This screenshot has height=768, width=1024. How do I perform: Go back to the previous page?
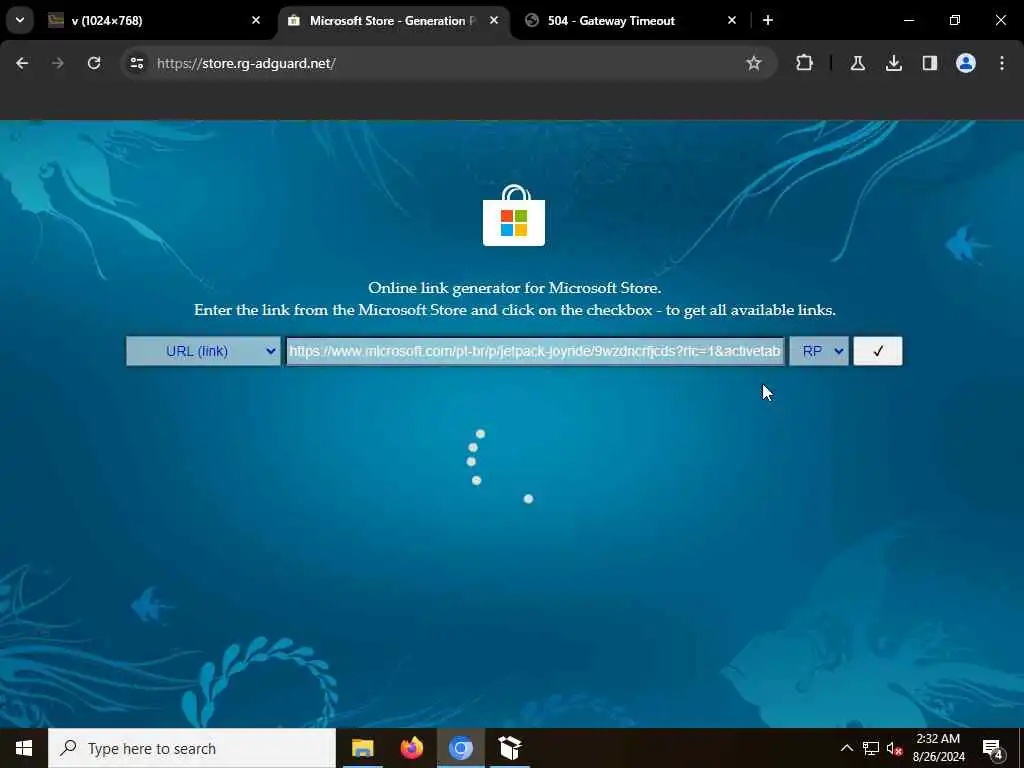click(x=22, y=63)
